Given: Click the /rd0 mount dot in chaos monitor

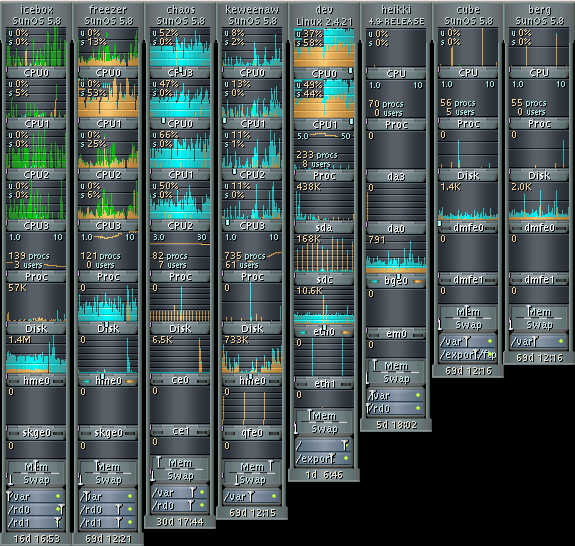Looking at the screenshot, I should 202,505.
